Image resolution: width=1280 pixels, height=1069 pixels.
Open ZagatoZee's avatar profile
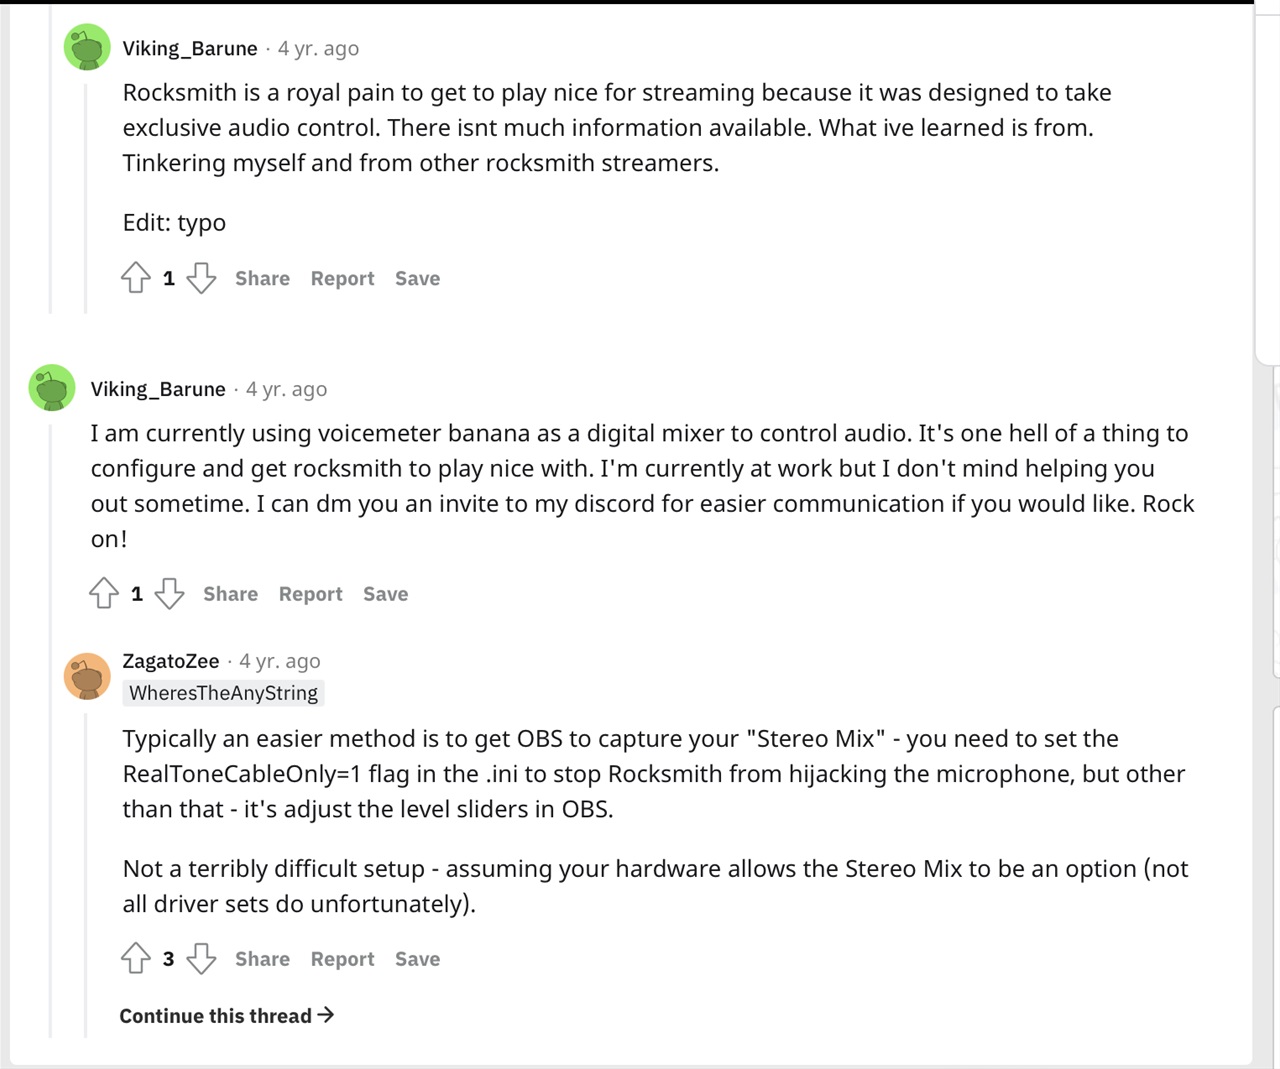[x=87, y=677]
